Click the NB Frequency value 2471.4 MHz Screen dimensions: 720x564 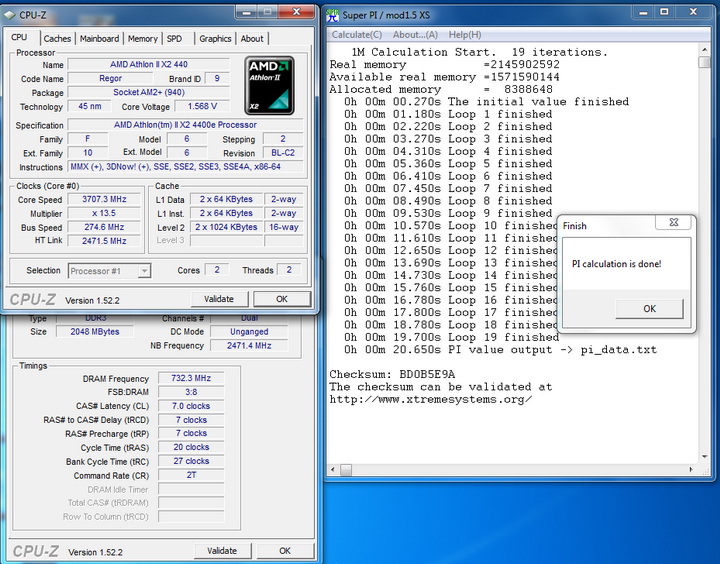pyautogui.click(x=249, y=345)
